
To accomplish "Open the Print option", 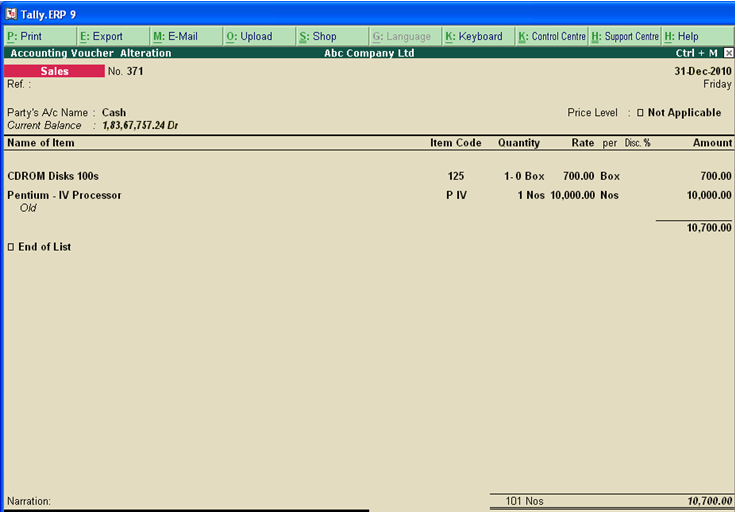I will [40, 36].
